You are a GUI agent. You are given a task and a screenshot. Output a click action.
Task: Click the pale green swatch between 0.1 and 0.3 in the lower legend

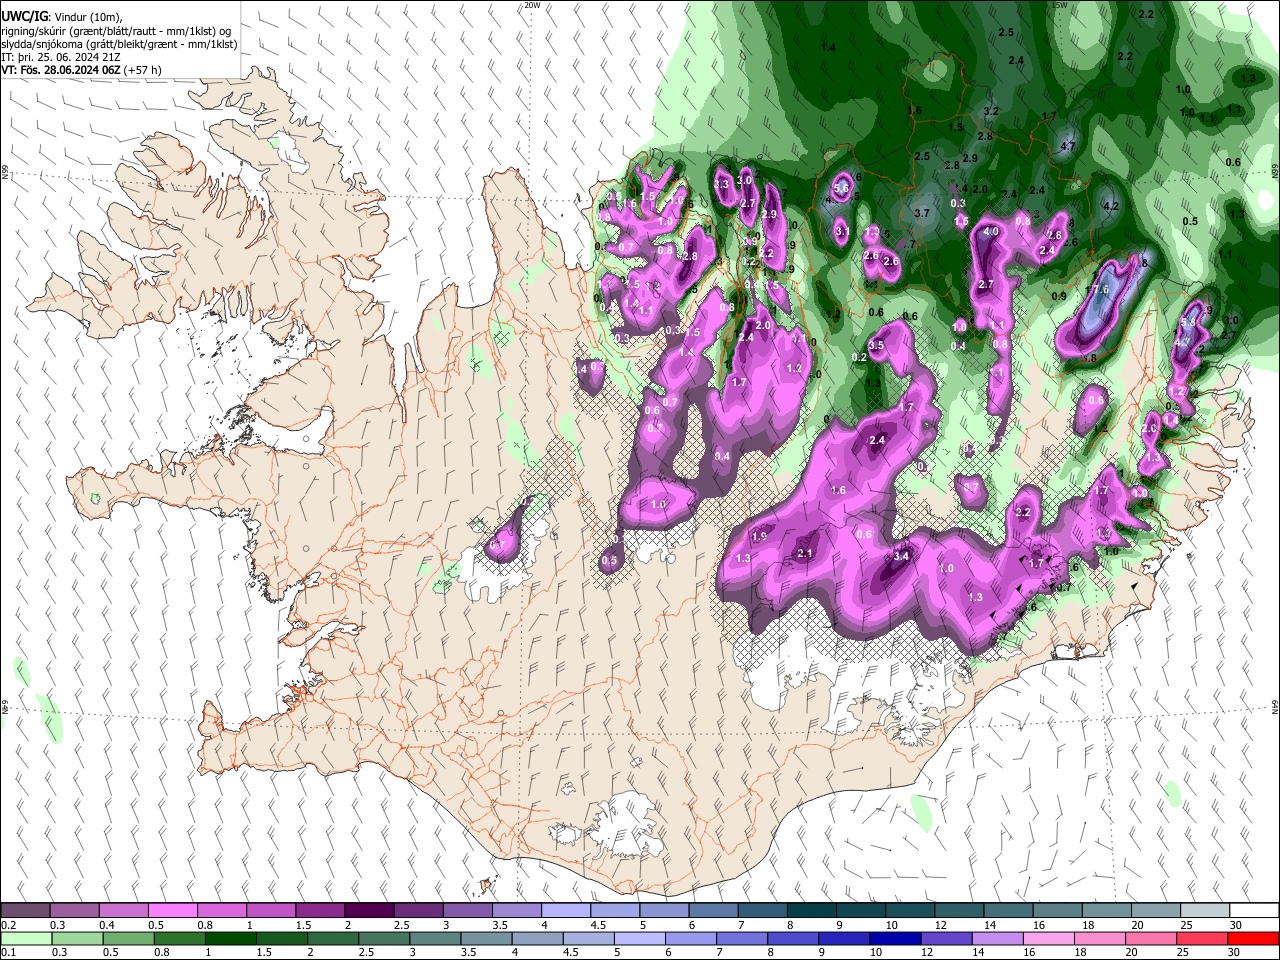coord(26,938)
